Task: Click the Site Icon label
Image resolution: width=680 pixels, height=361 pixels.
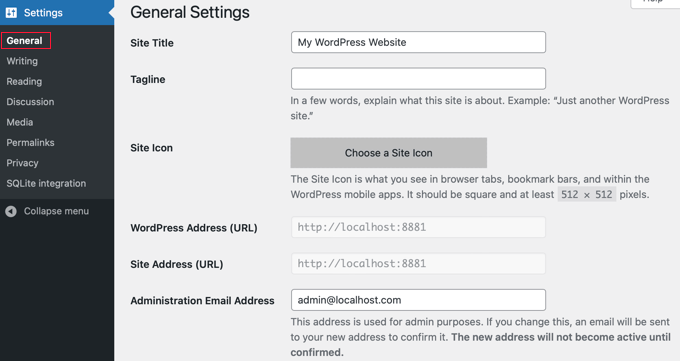Action: (151, 148)
